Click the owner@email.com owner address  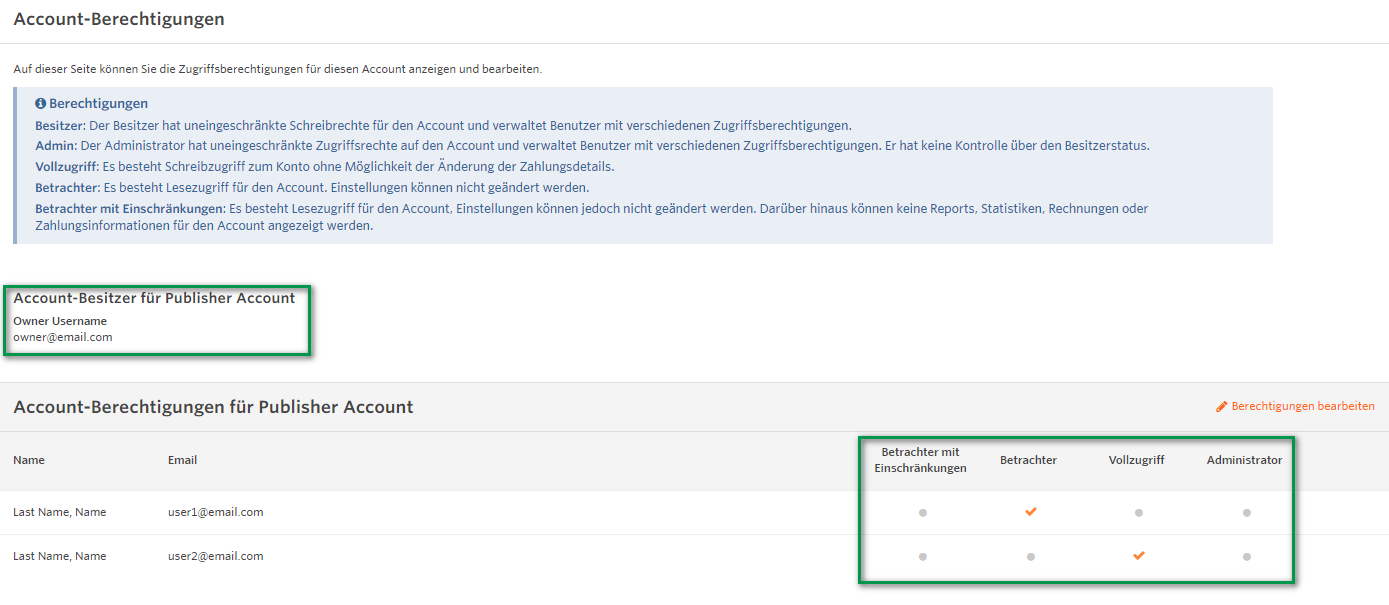pyautogui.click(x=62, y=338)
